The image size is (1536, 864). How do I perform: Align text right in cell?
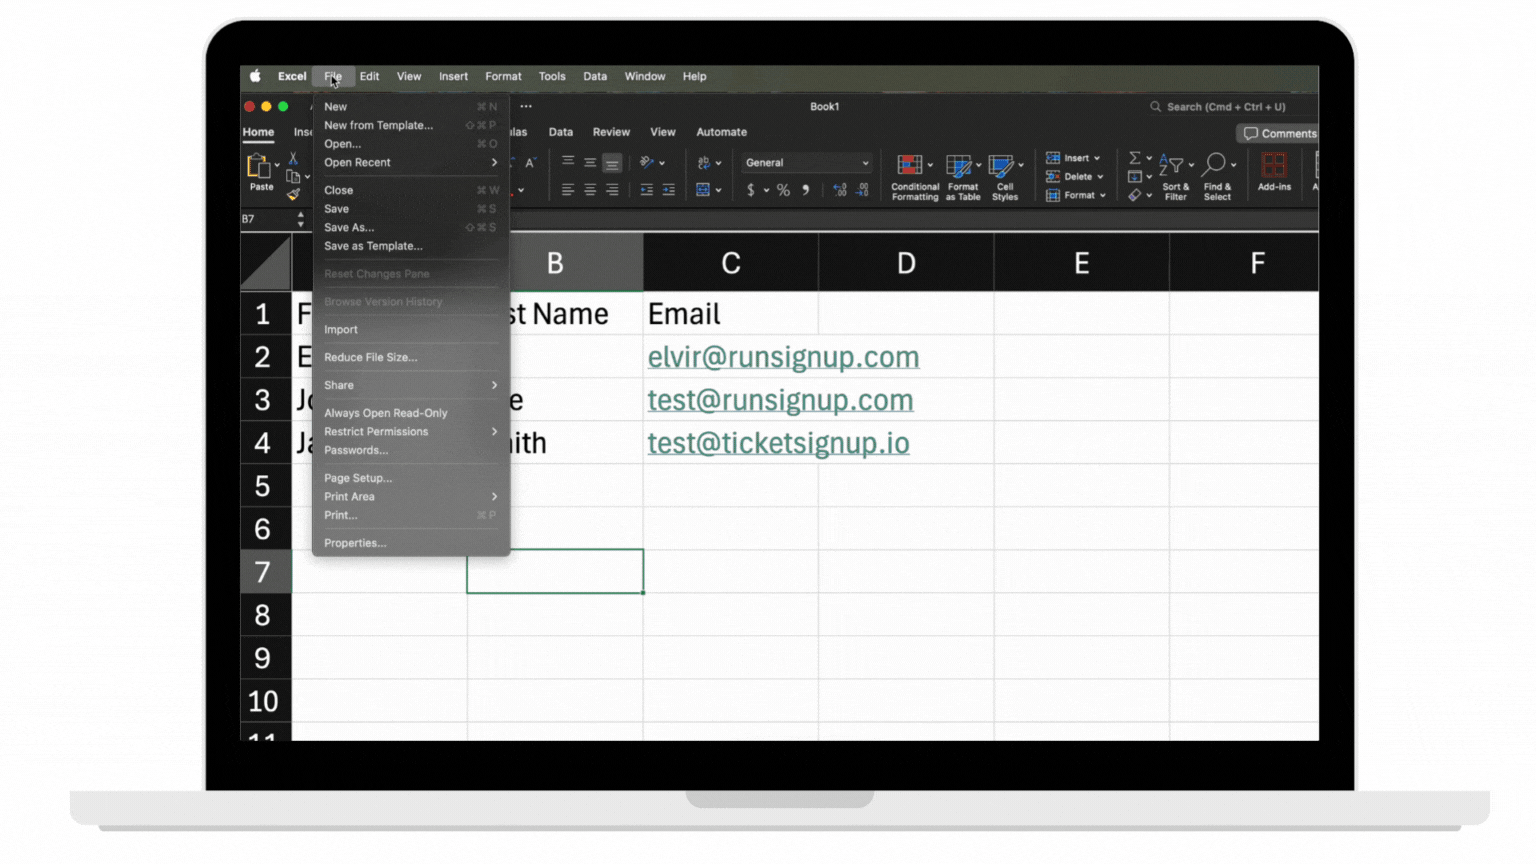coord(612,190)
